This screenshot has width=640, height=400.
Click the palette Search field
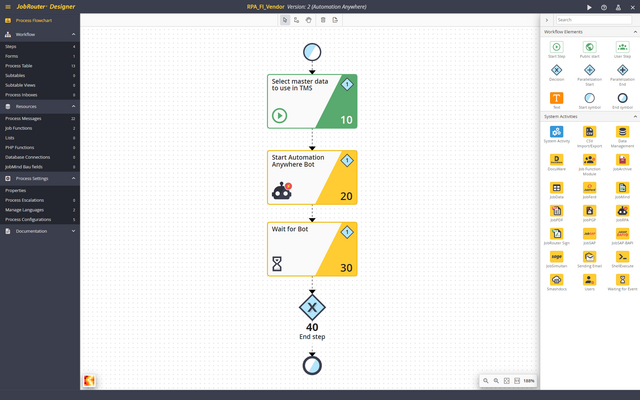pos(594,20)
